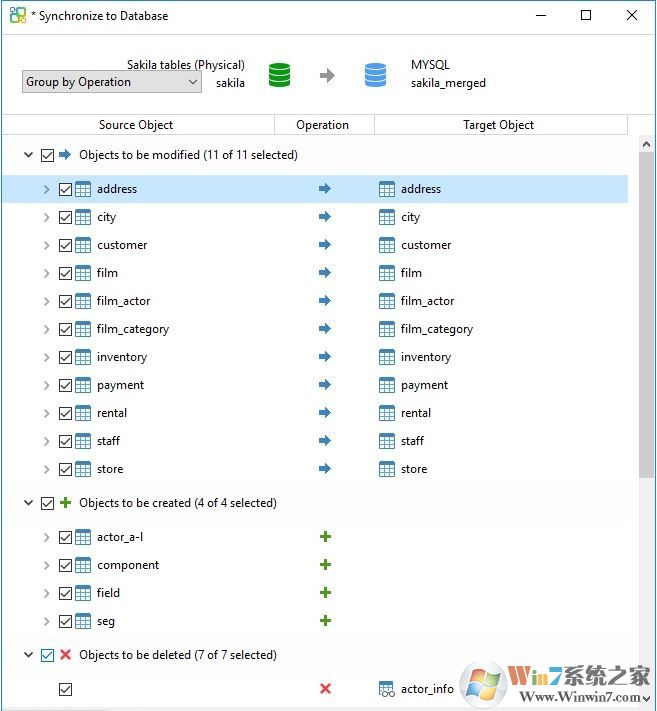
Task: Uncheck the address table checkbox
Action: (x=65, y=189)
